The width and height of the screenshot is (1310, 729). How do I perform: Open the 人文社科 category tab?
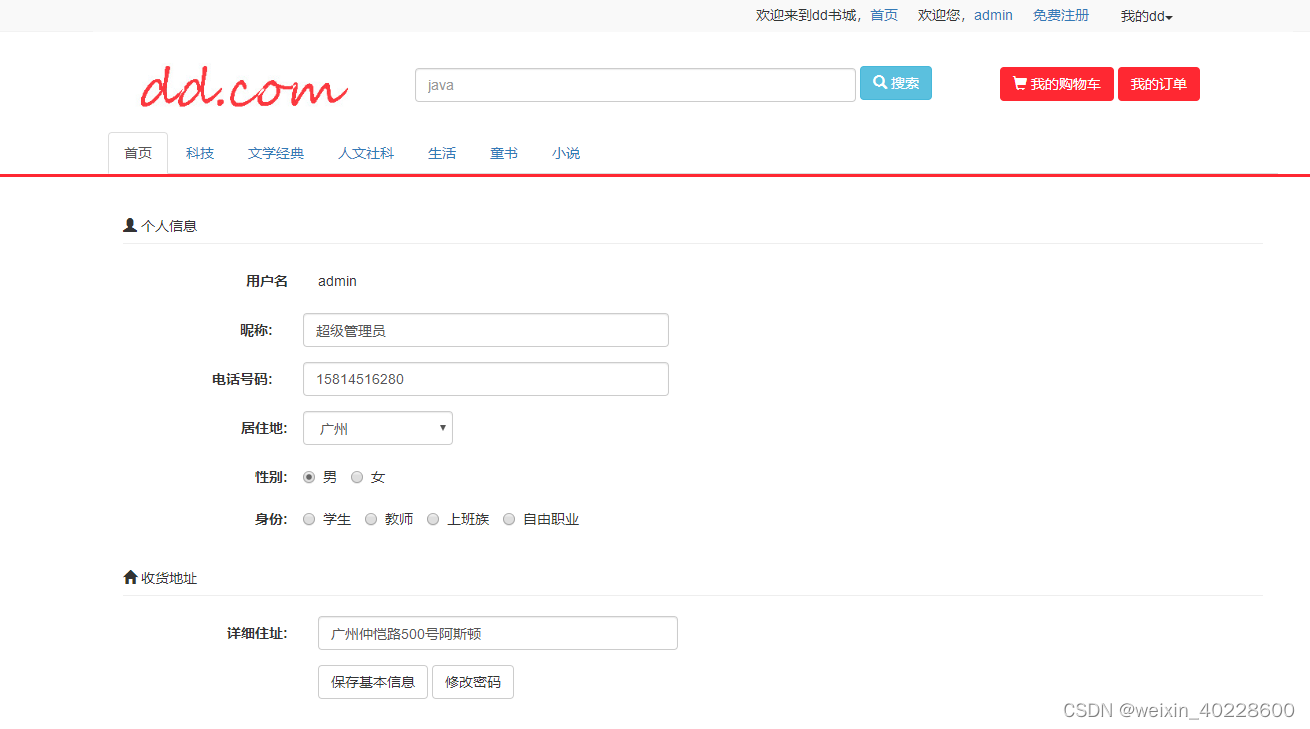click(x=366, y=153)
